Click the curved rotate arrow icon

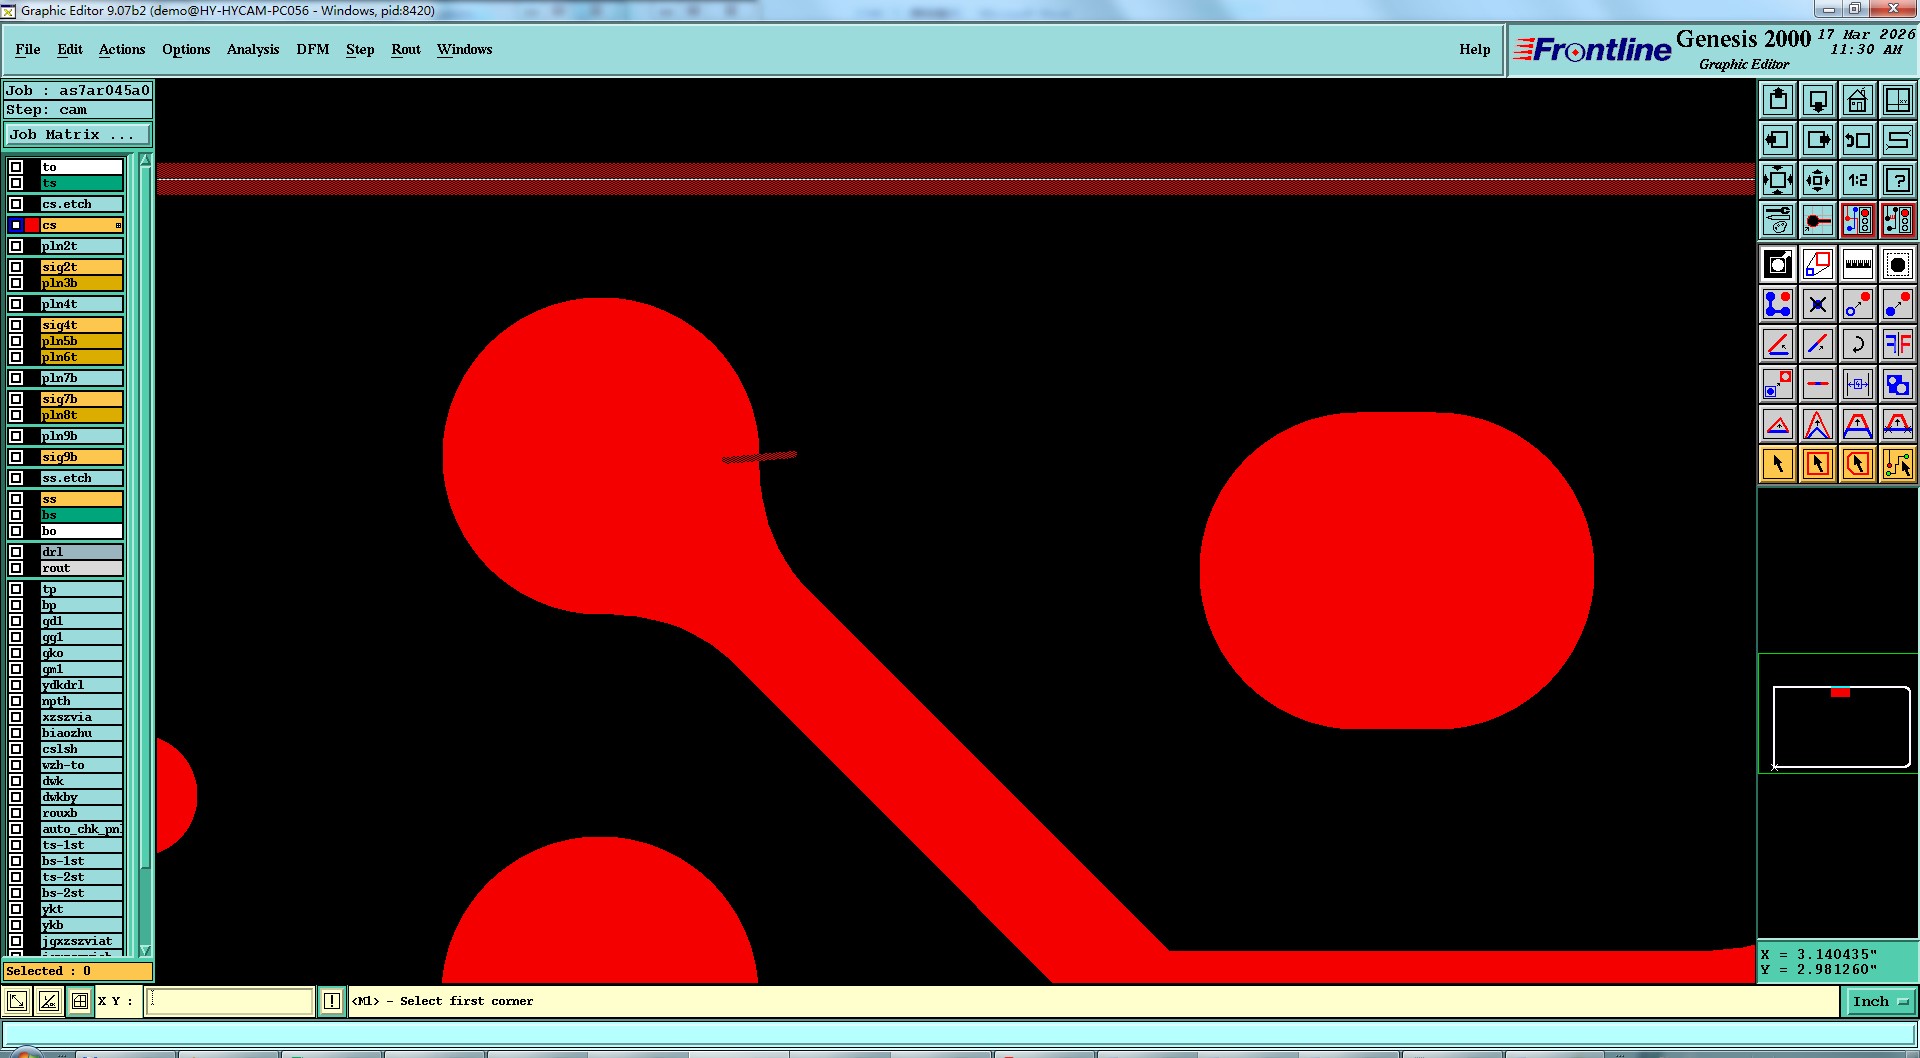[1858, 344]
